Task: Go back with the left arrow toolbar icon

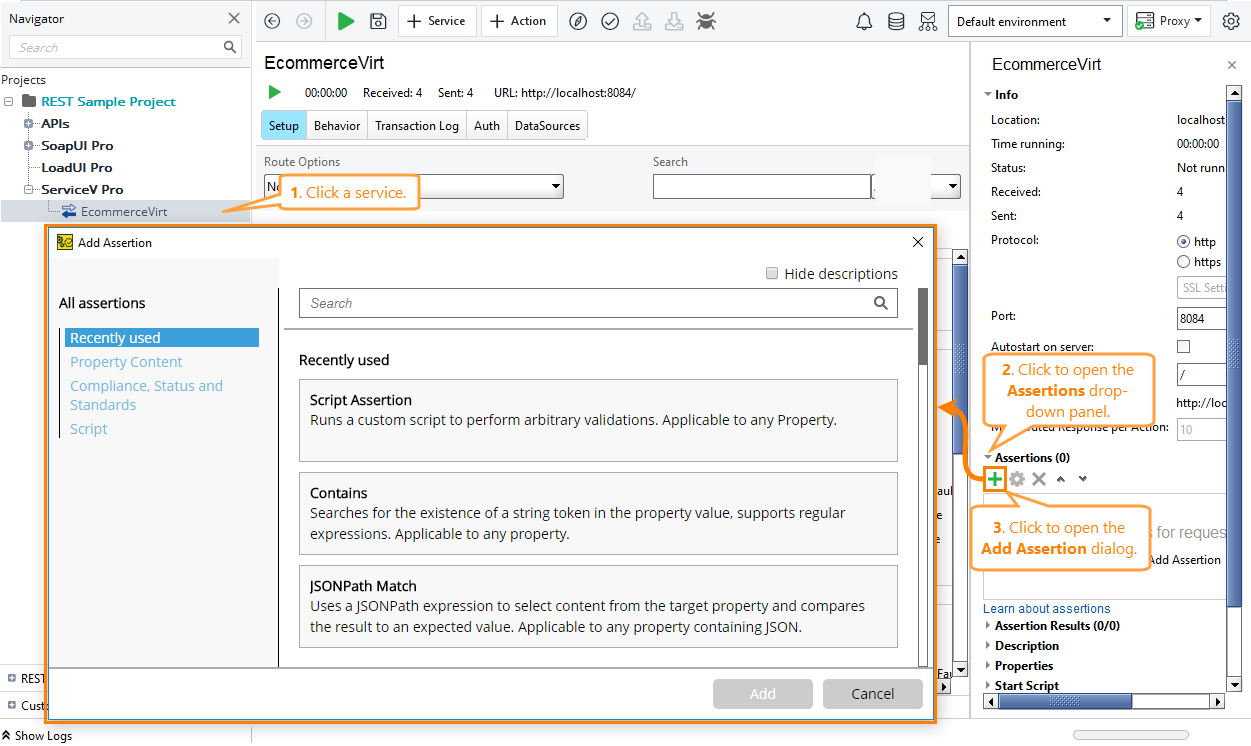Action: coord(272,21)
